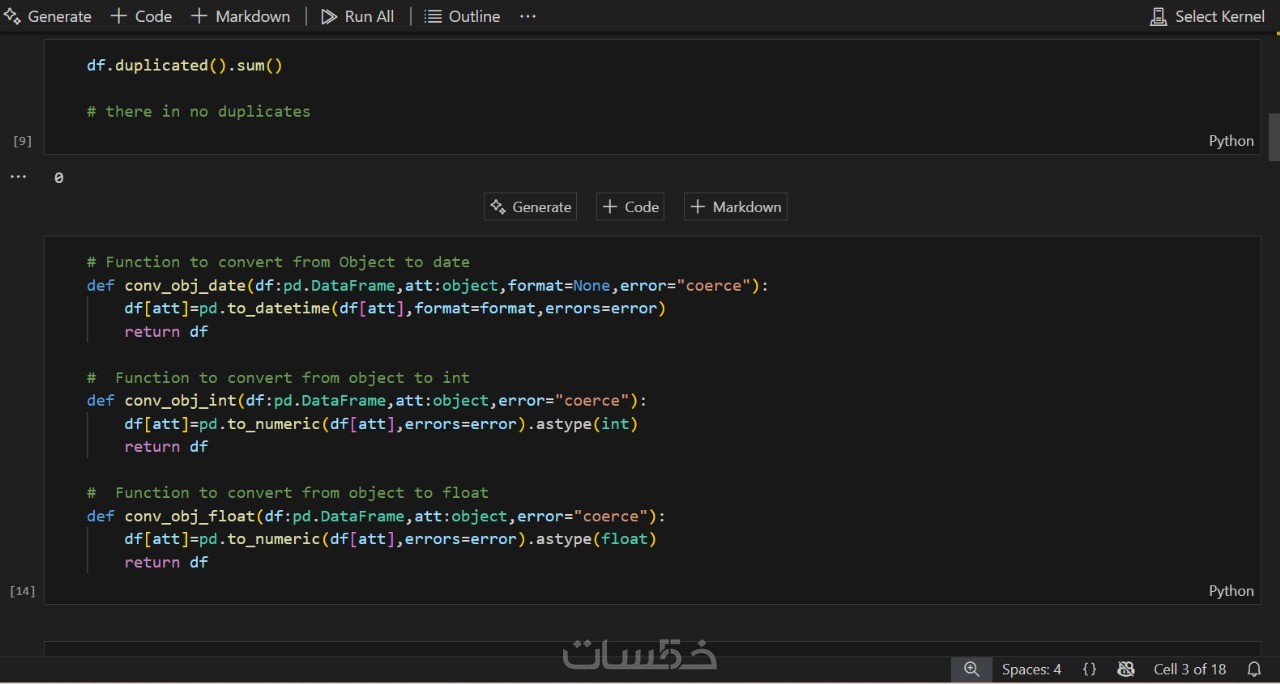The image size is (1280, 684).
Task: Open output actions menu beside result 0
Action: click(x=18, y=177)
